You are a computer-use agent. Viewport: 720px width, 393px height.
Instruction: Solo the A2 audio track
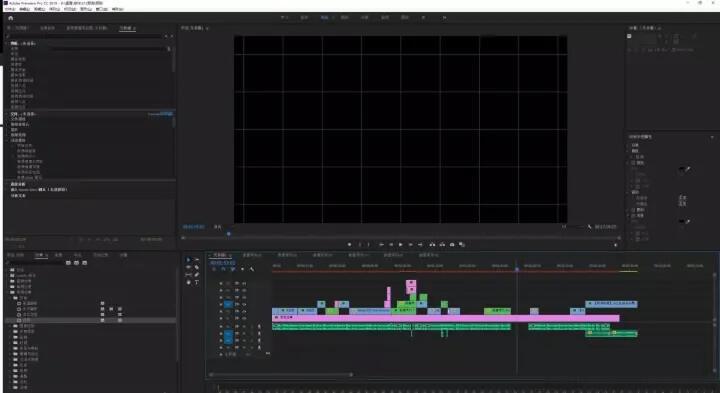click(x=251, y=334)
